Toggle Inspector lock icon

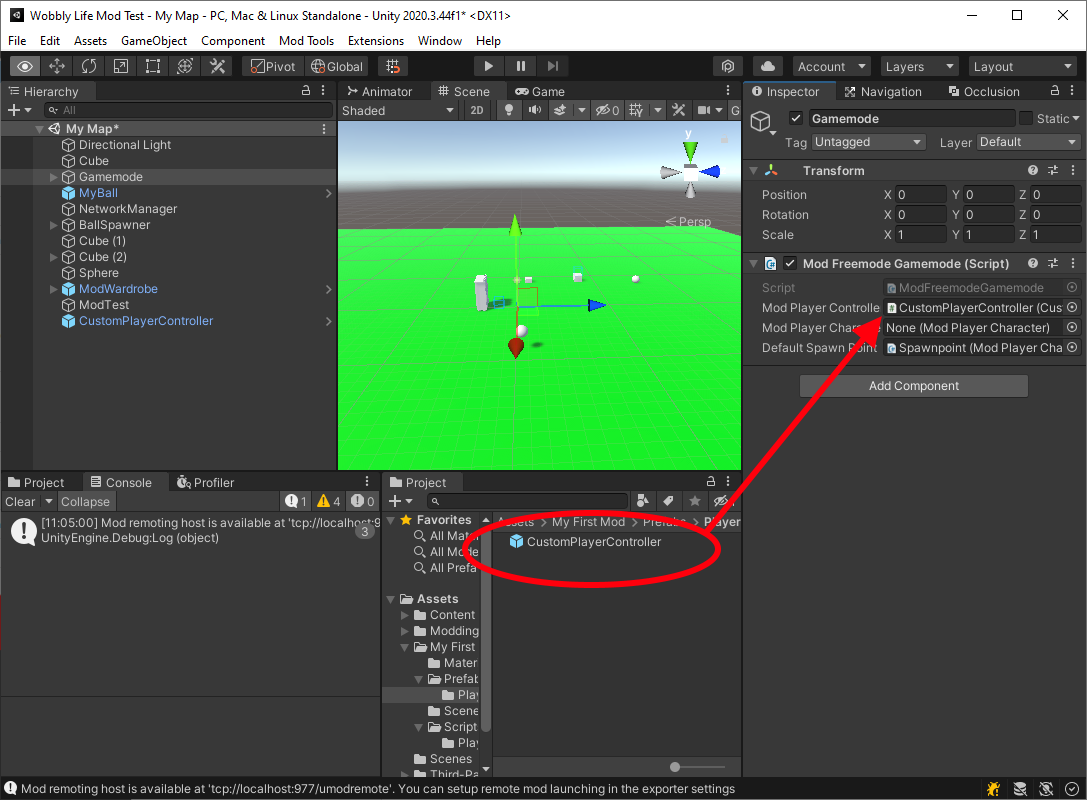tap(1054, 91)
